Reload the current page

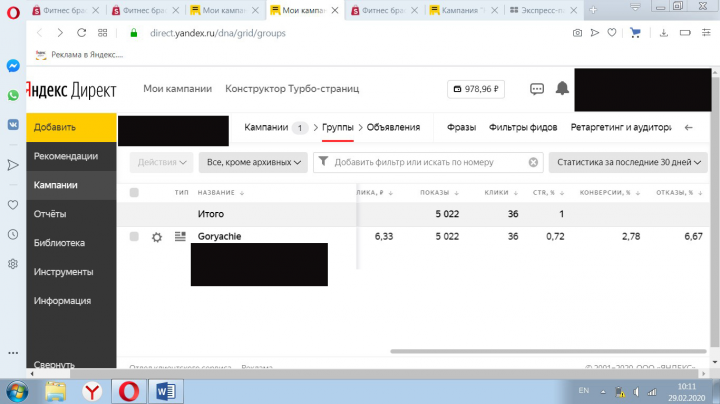[x=82, y=33]
